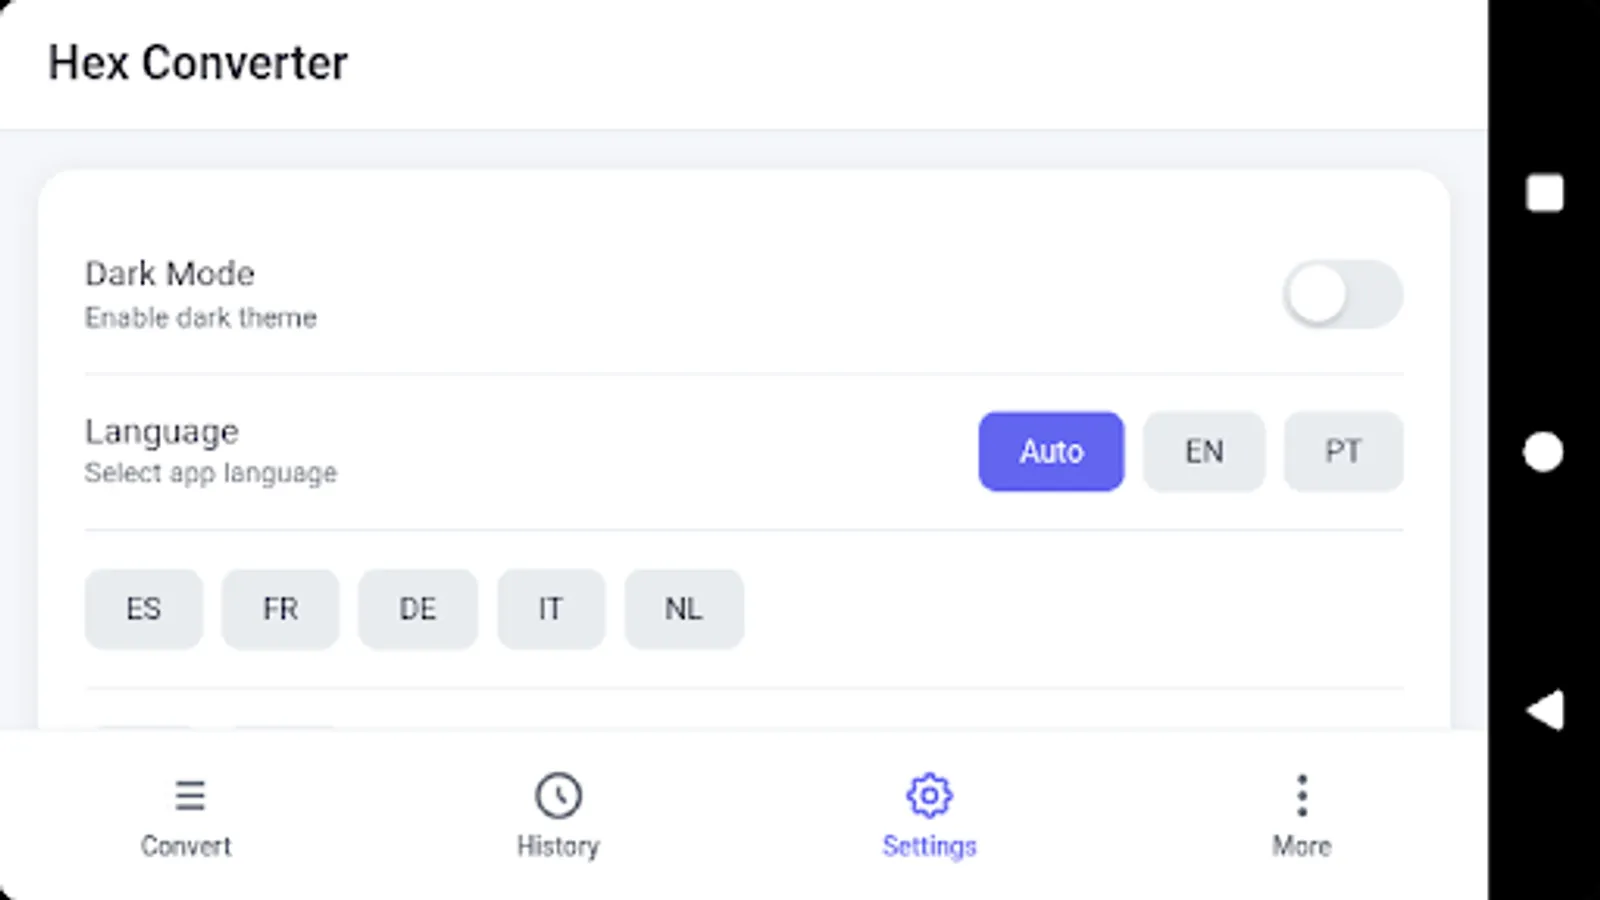Select Dutch via the NL chip

point(684,609)
